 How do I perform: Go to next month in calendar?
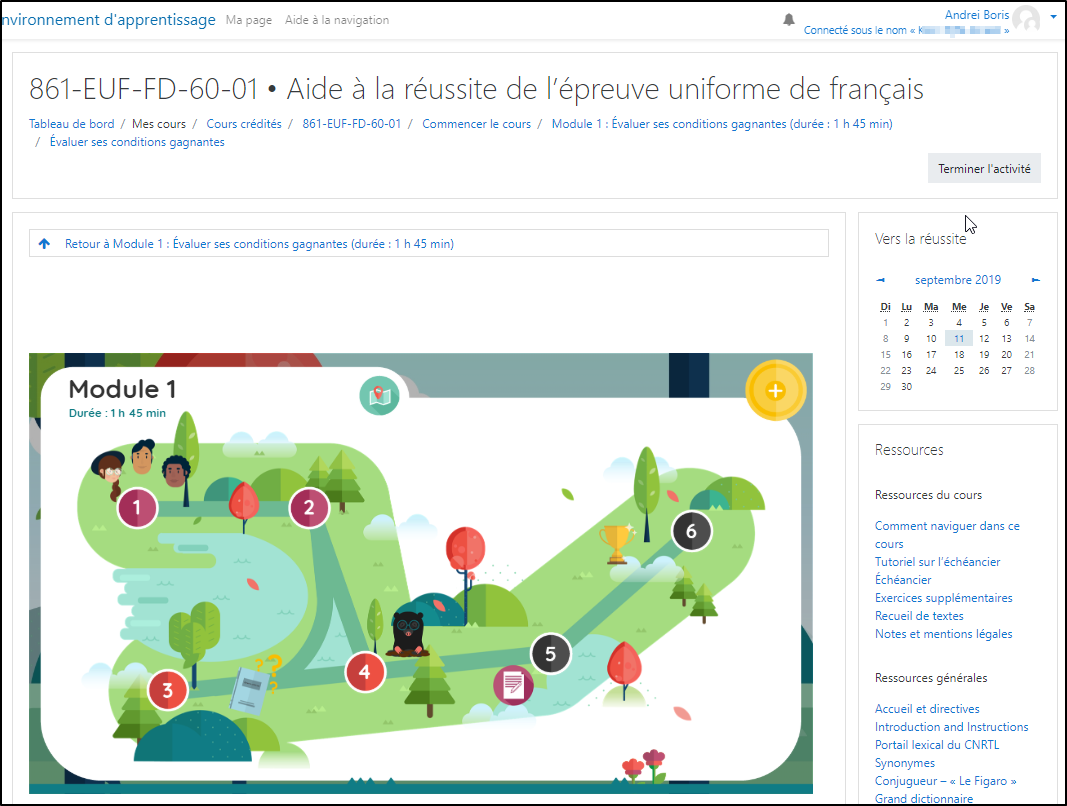coord(1035,281)
